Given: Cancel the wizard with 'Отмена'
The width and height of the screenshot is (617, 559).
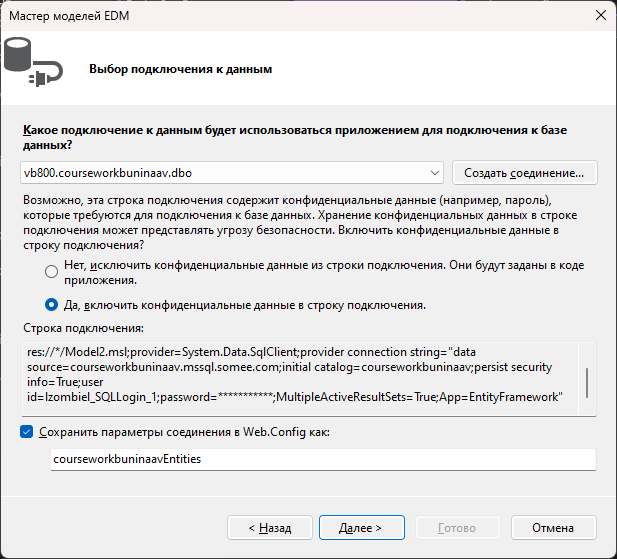Looking at the screenshot, I should coord(554,528).
